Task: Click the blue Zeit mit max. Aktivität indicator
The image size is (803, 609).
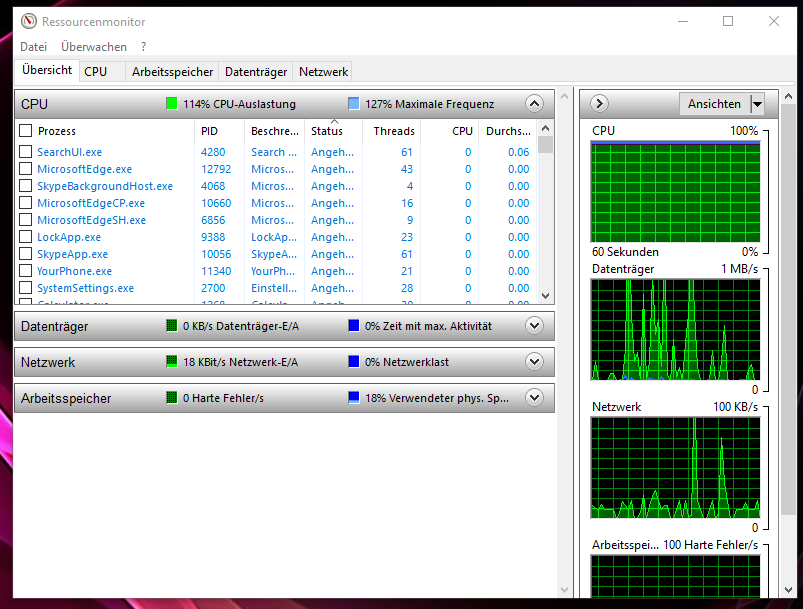Action: click(353, 326)
